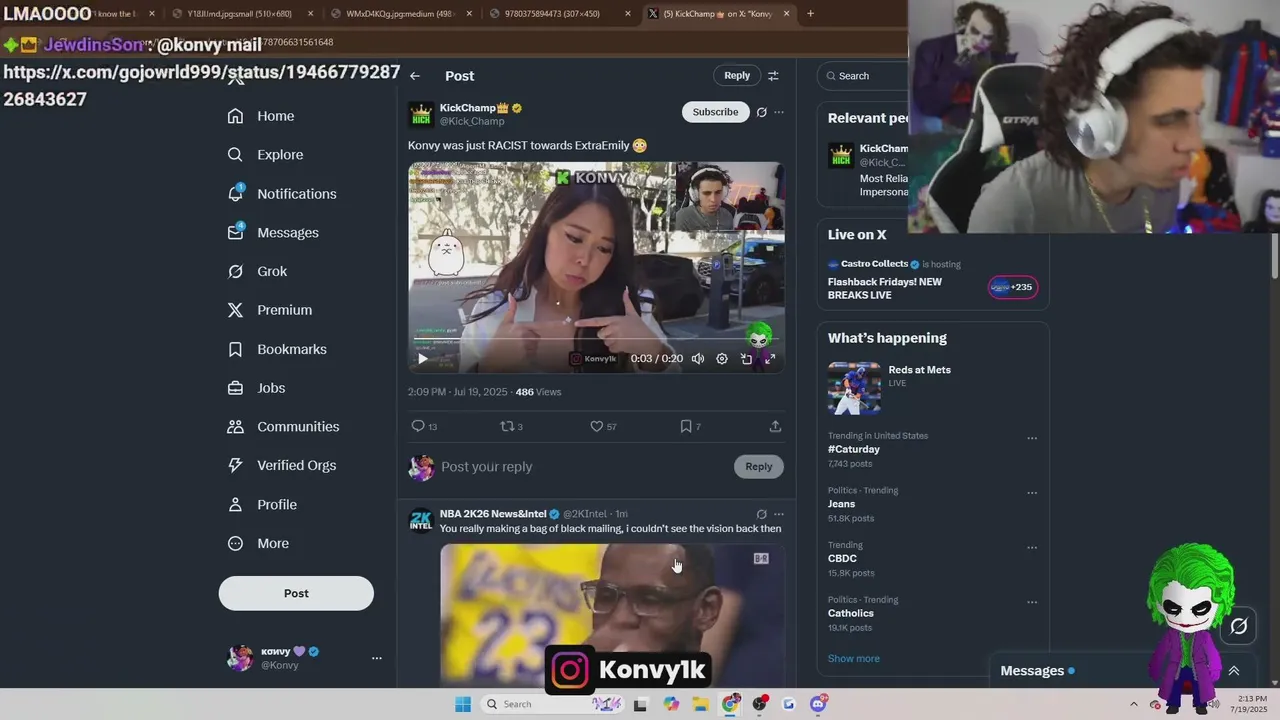The width and height of the screenshot is (1280, 720).
Task: Open video playback settings gear
Action: 722,359
